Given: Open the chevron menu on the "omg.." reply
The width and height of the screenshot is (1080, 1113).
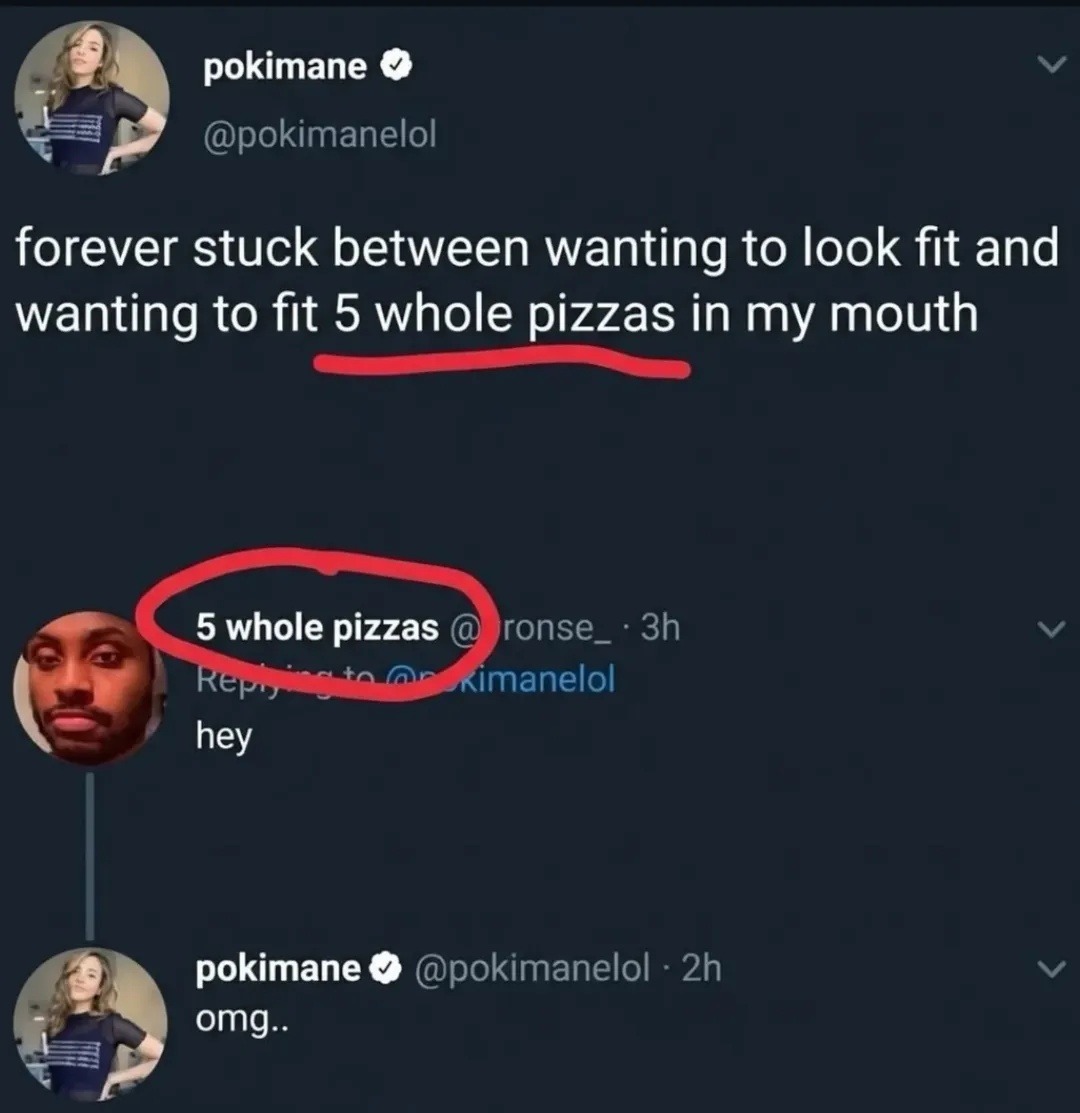Looking at the screenshot, I should (1047, 969).
